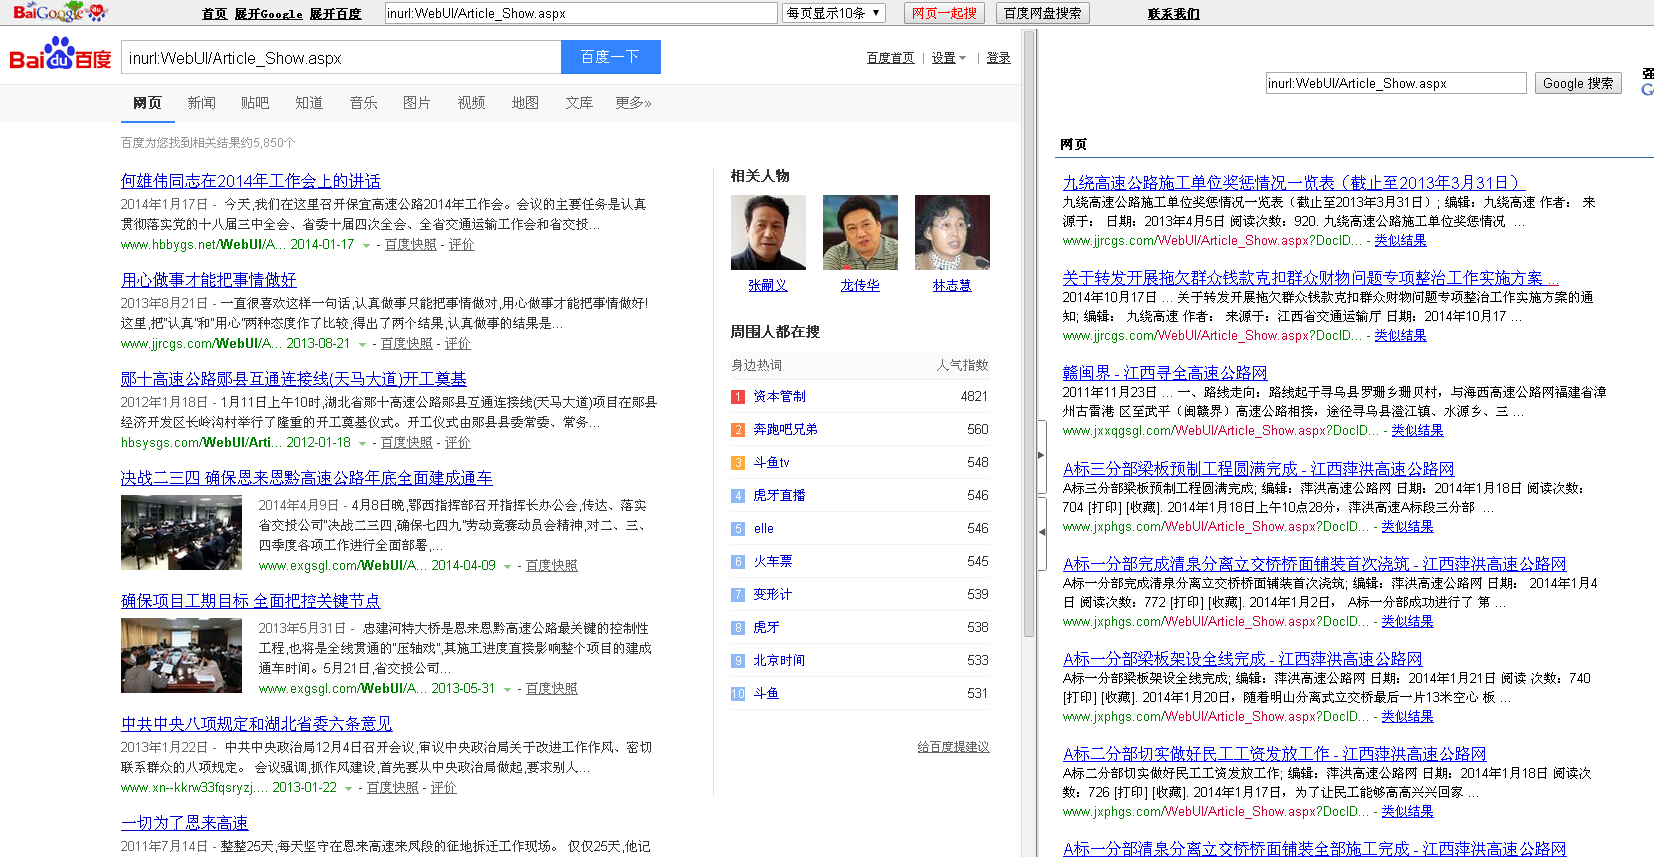The image size is (1654, 857).
Task: Click the rank 1 badge beside 资本管制
Action: [738, 397]
